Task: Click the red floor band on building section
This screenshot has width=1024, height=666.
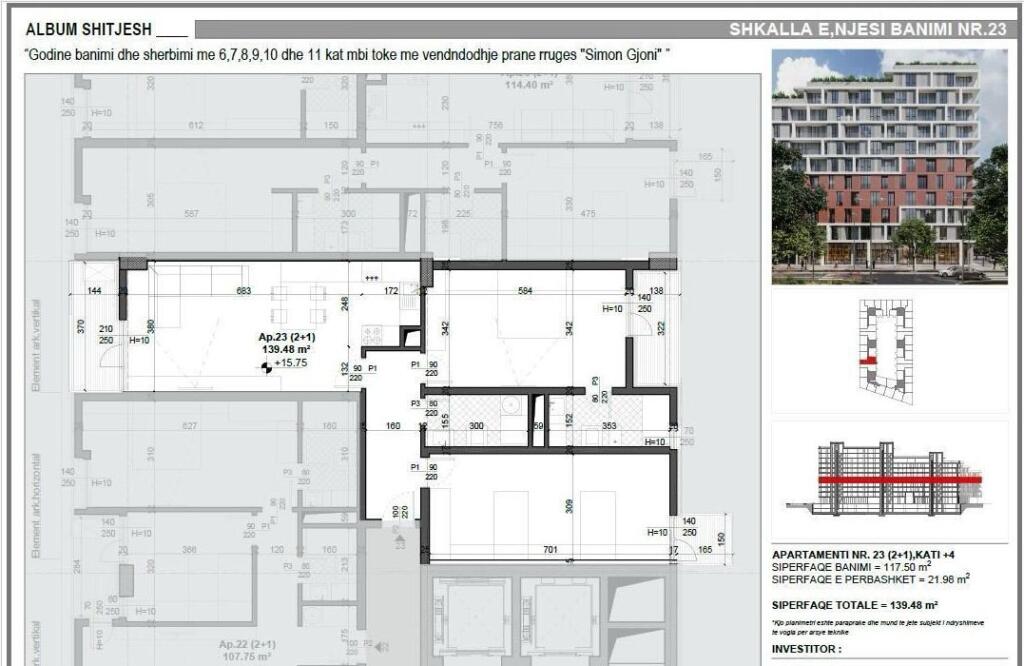Action: coord(898,480)
